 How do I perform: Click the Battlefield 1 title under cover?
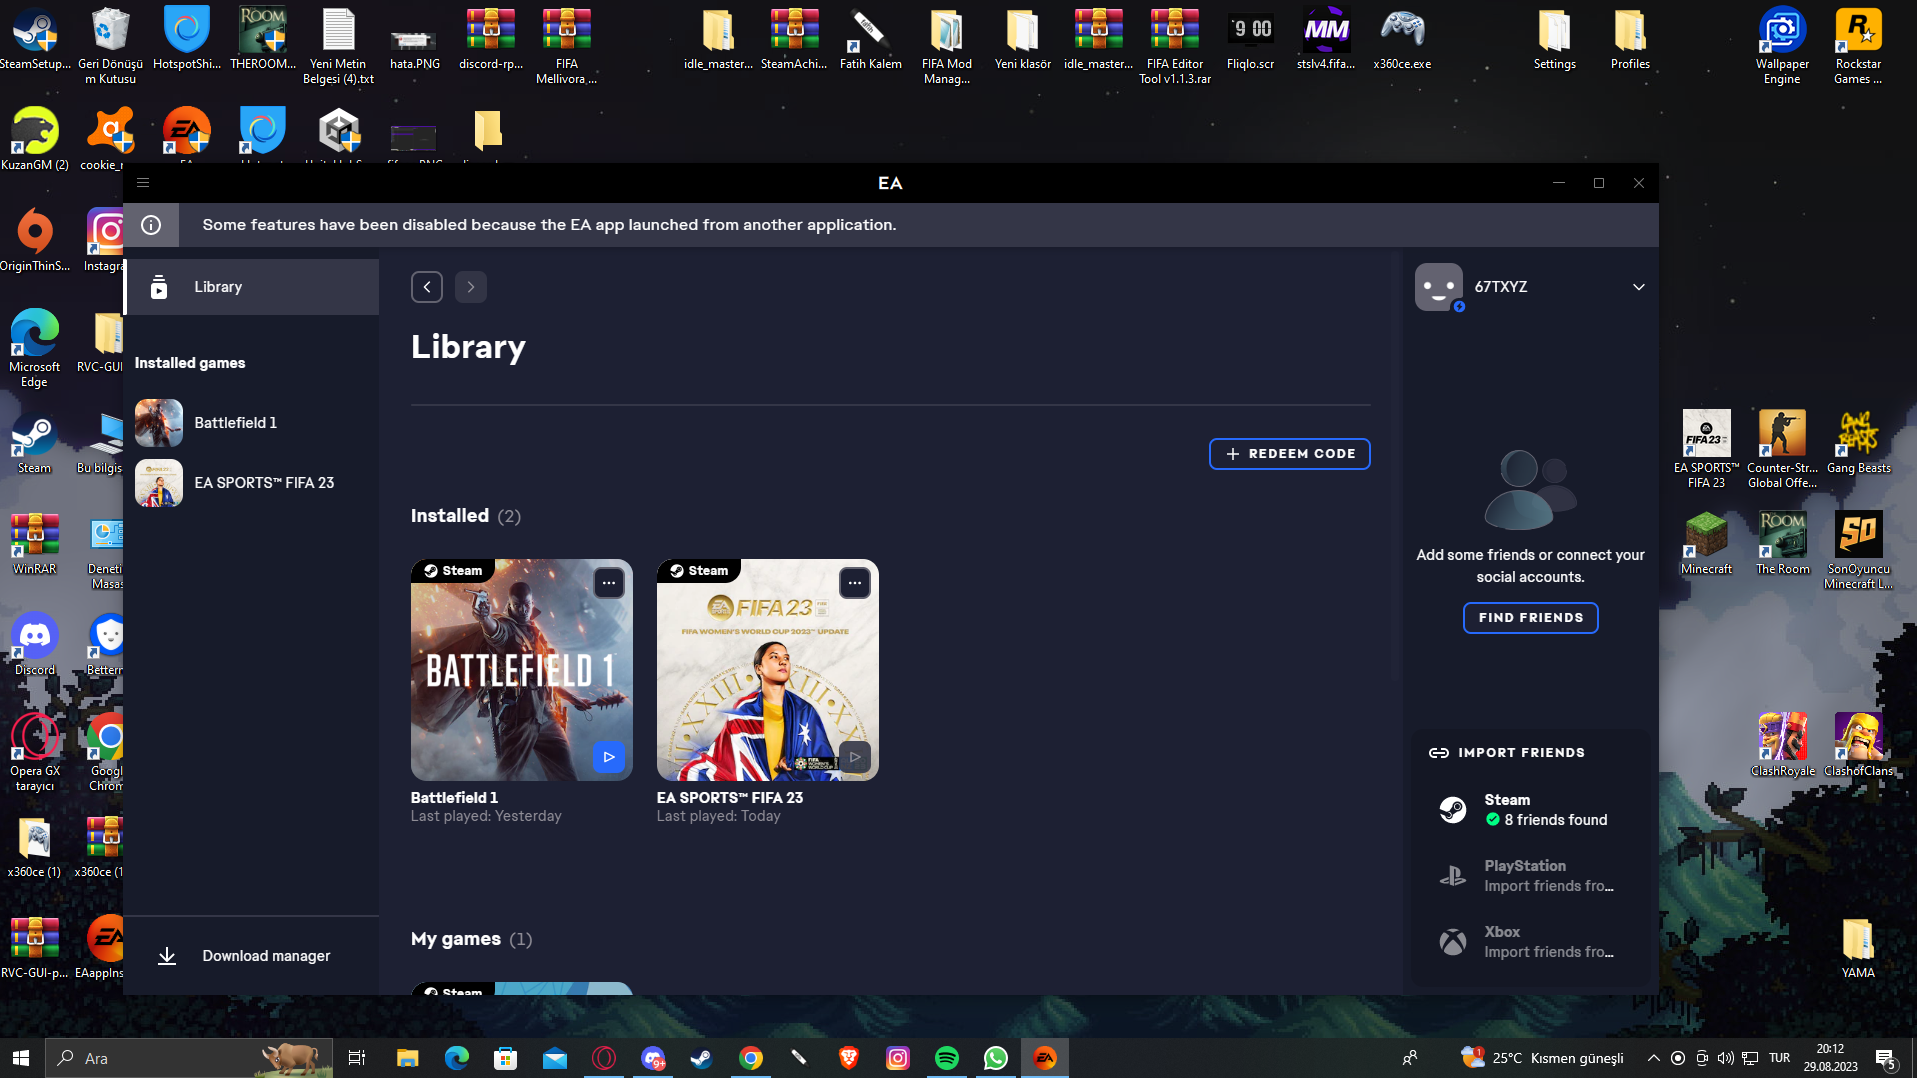click(x=455, y=798)
